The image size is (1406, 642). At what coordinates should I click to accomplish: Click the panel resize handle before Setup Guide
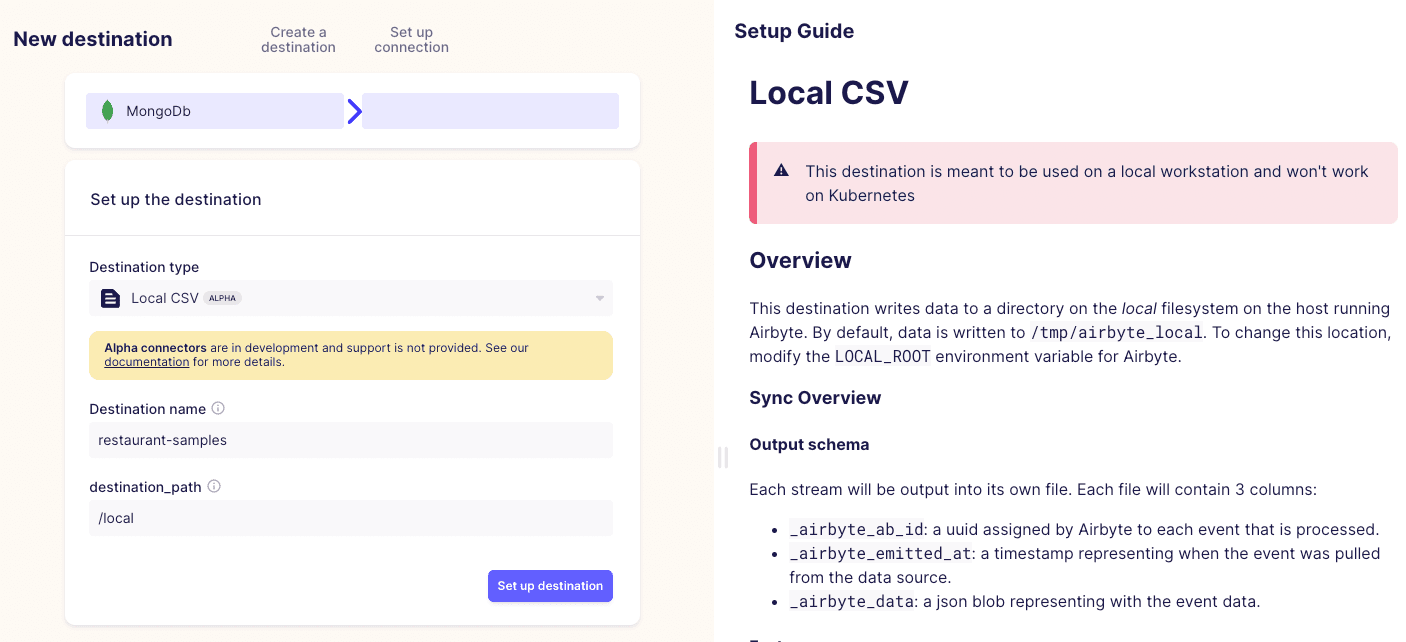coord(722,457)
